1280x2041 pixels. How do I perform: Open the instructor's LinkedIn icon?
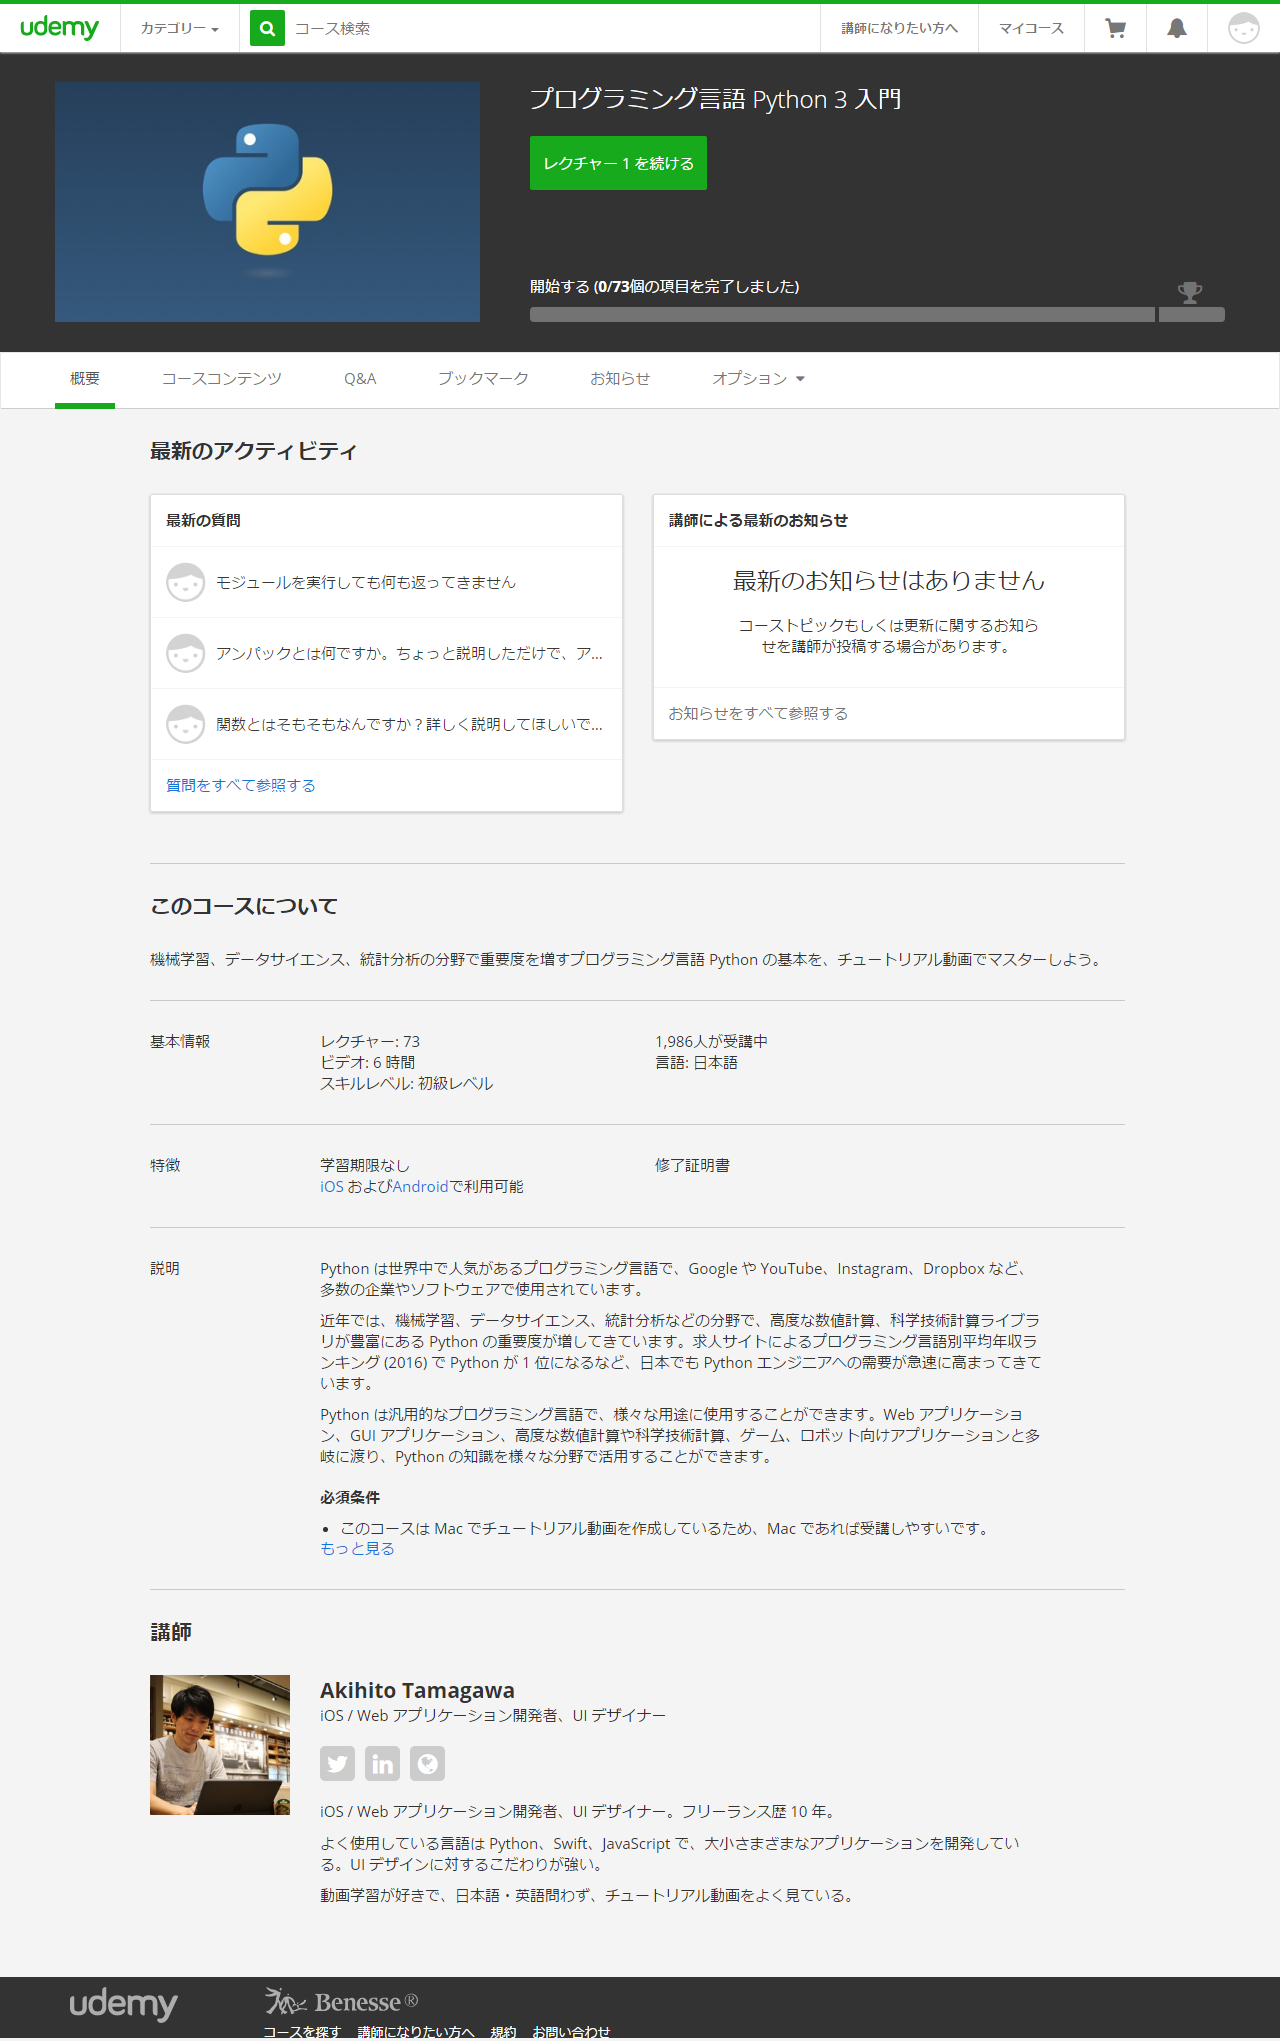tap(382, 1763)
